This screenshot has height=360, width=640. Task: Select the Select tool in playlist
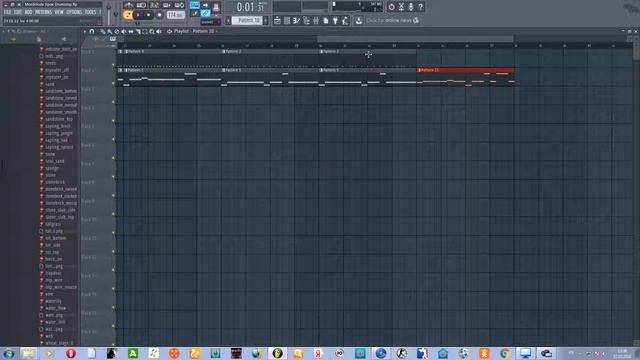coord(145,31)
